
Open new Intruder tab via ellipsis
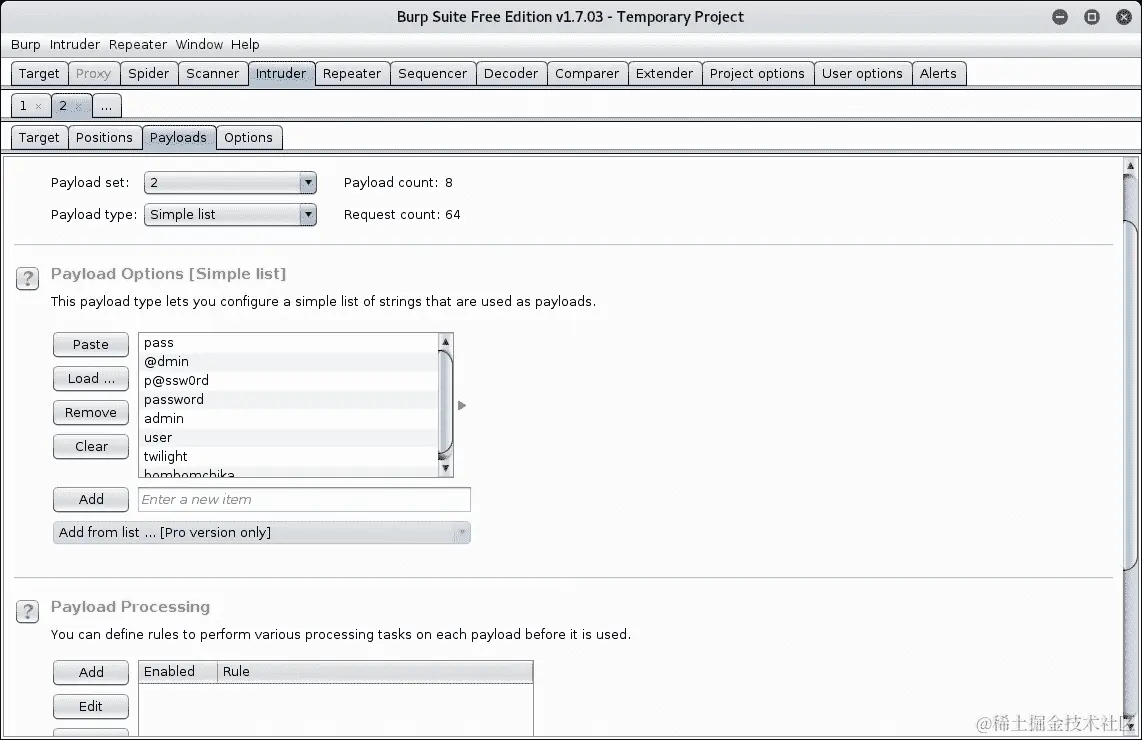tap(107, 106)
